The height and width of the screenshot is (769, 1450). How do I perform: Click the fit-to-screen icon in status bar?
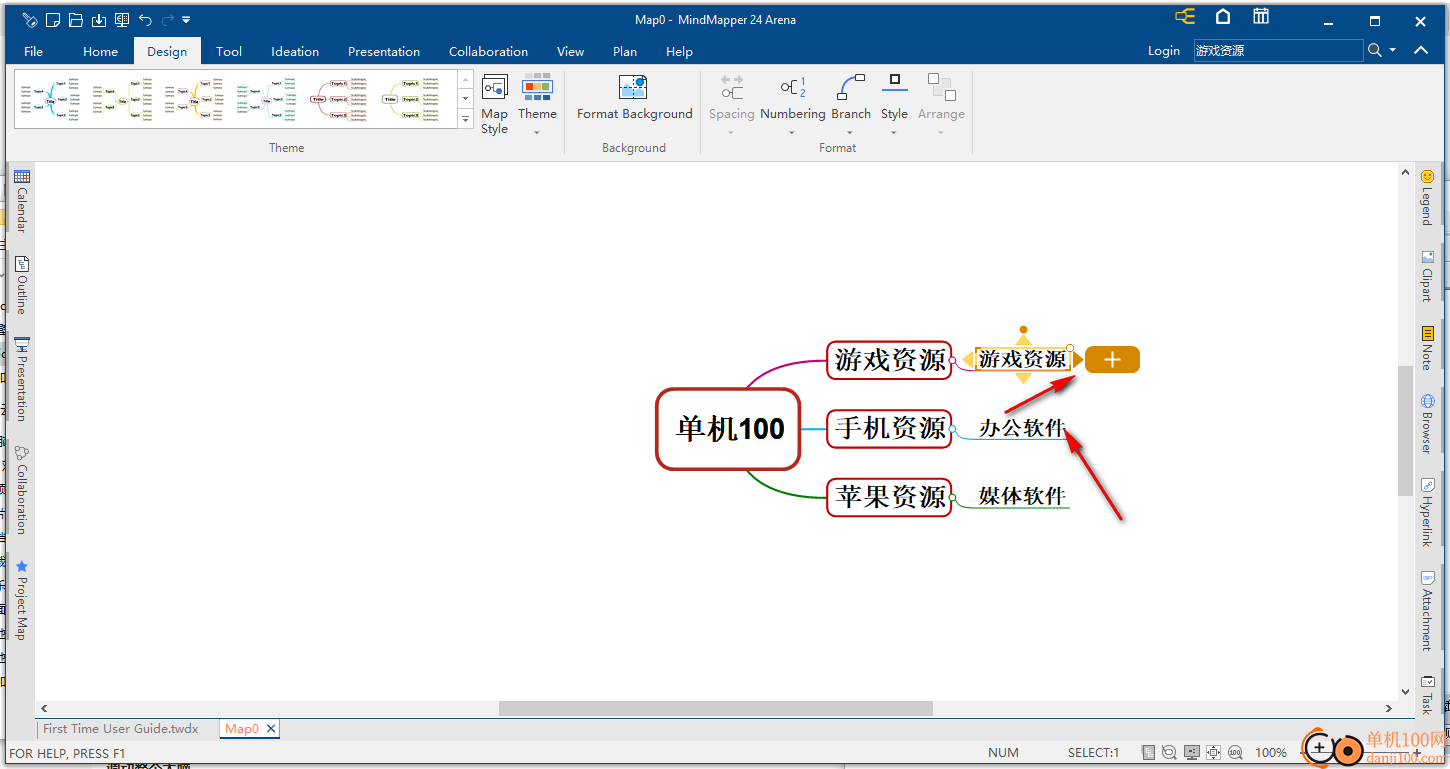[1213, 752]
